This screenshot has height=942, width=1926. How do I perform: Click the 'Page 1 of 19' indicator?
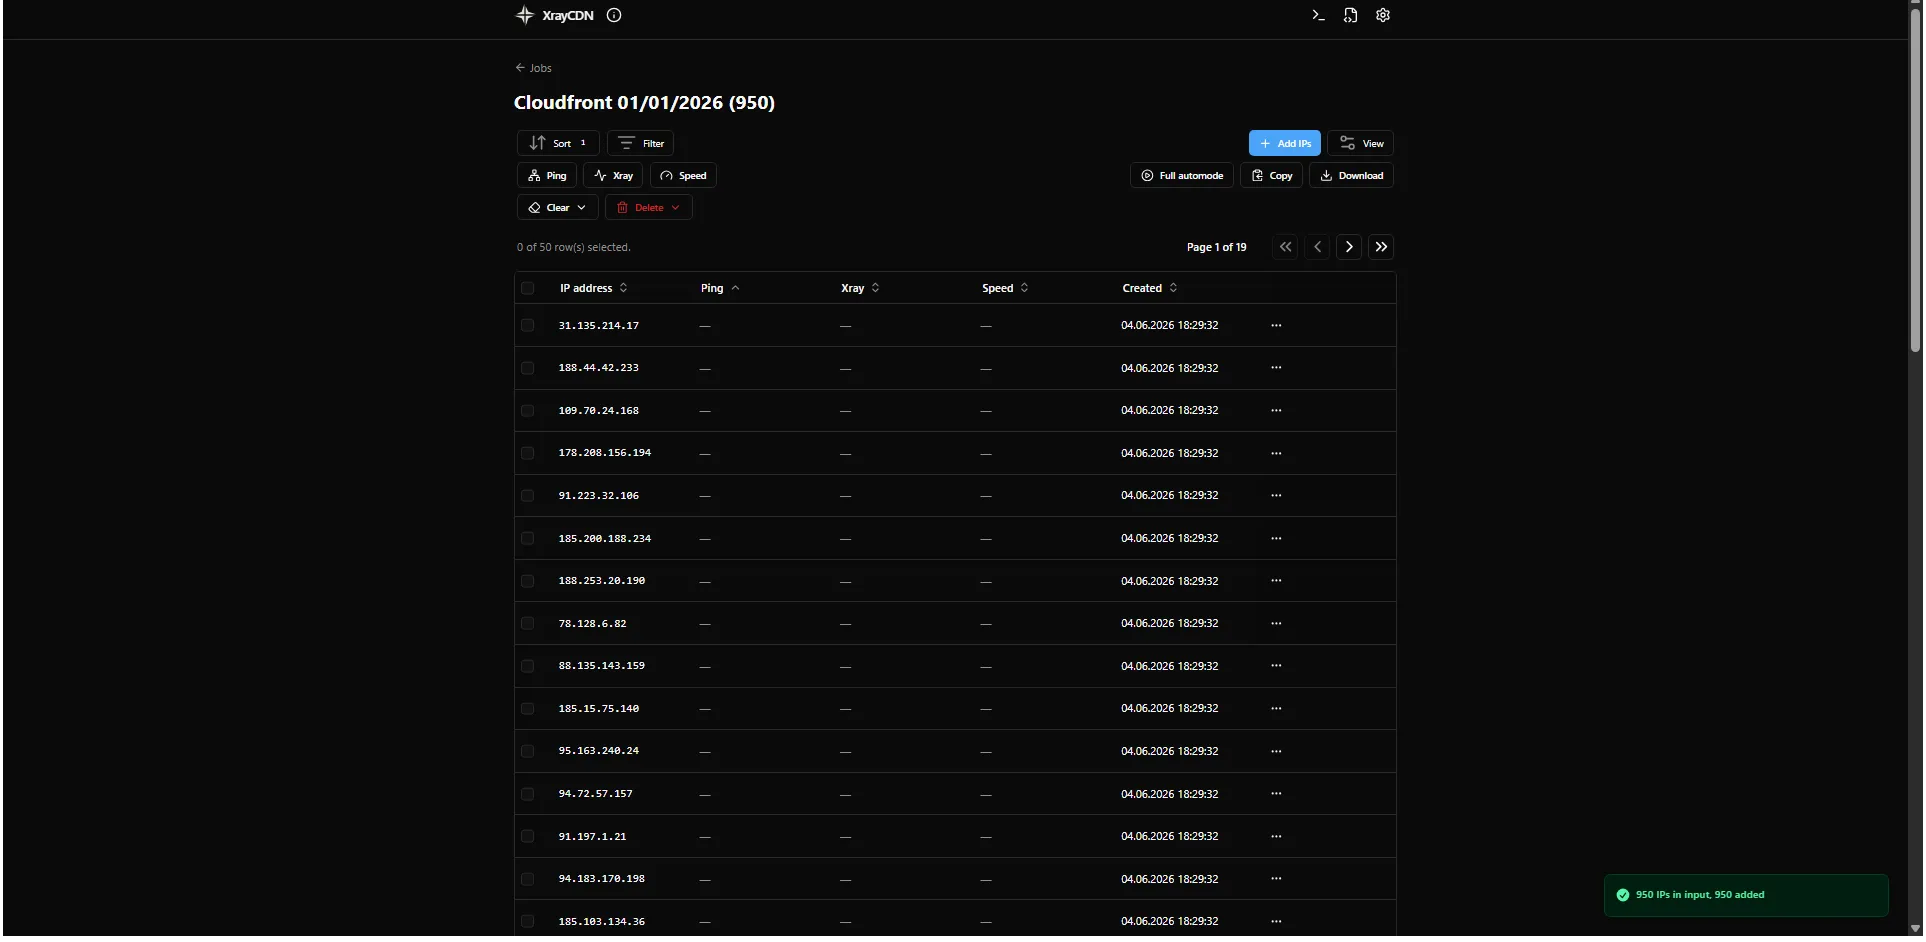point(1216,247)
